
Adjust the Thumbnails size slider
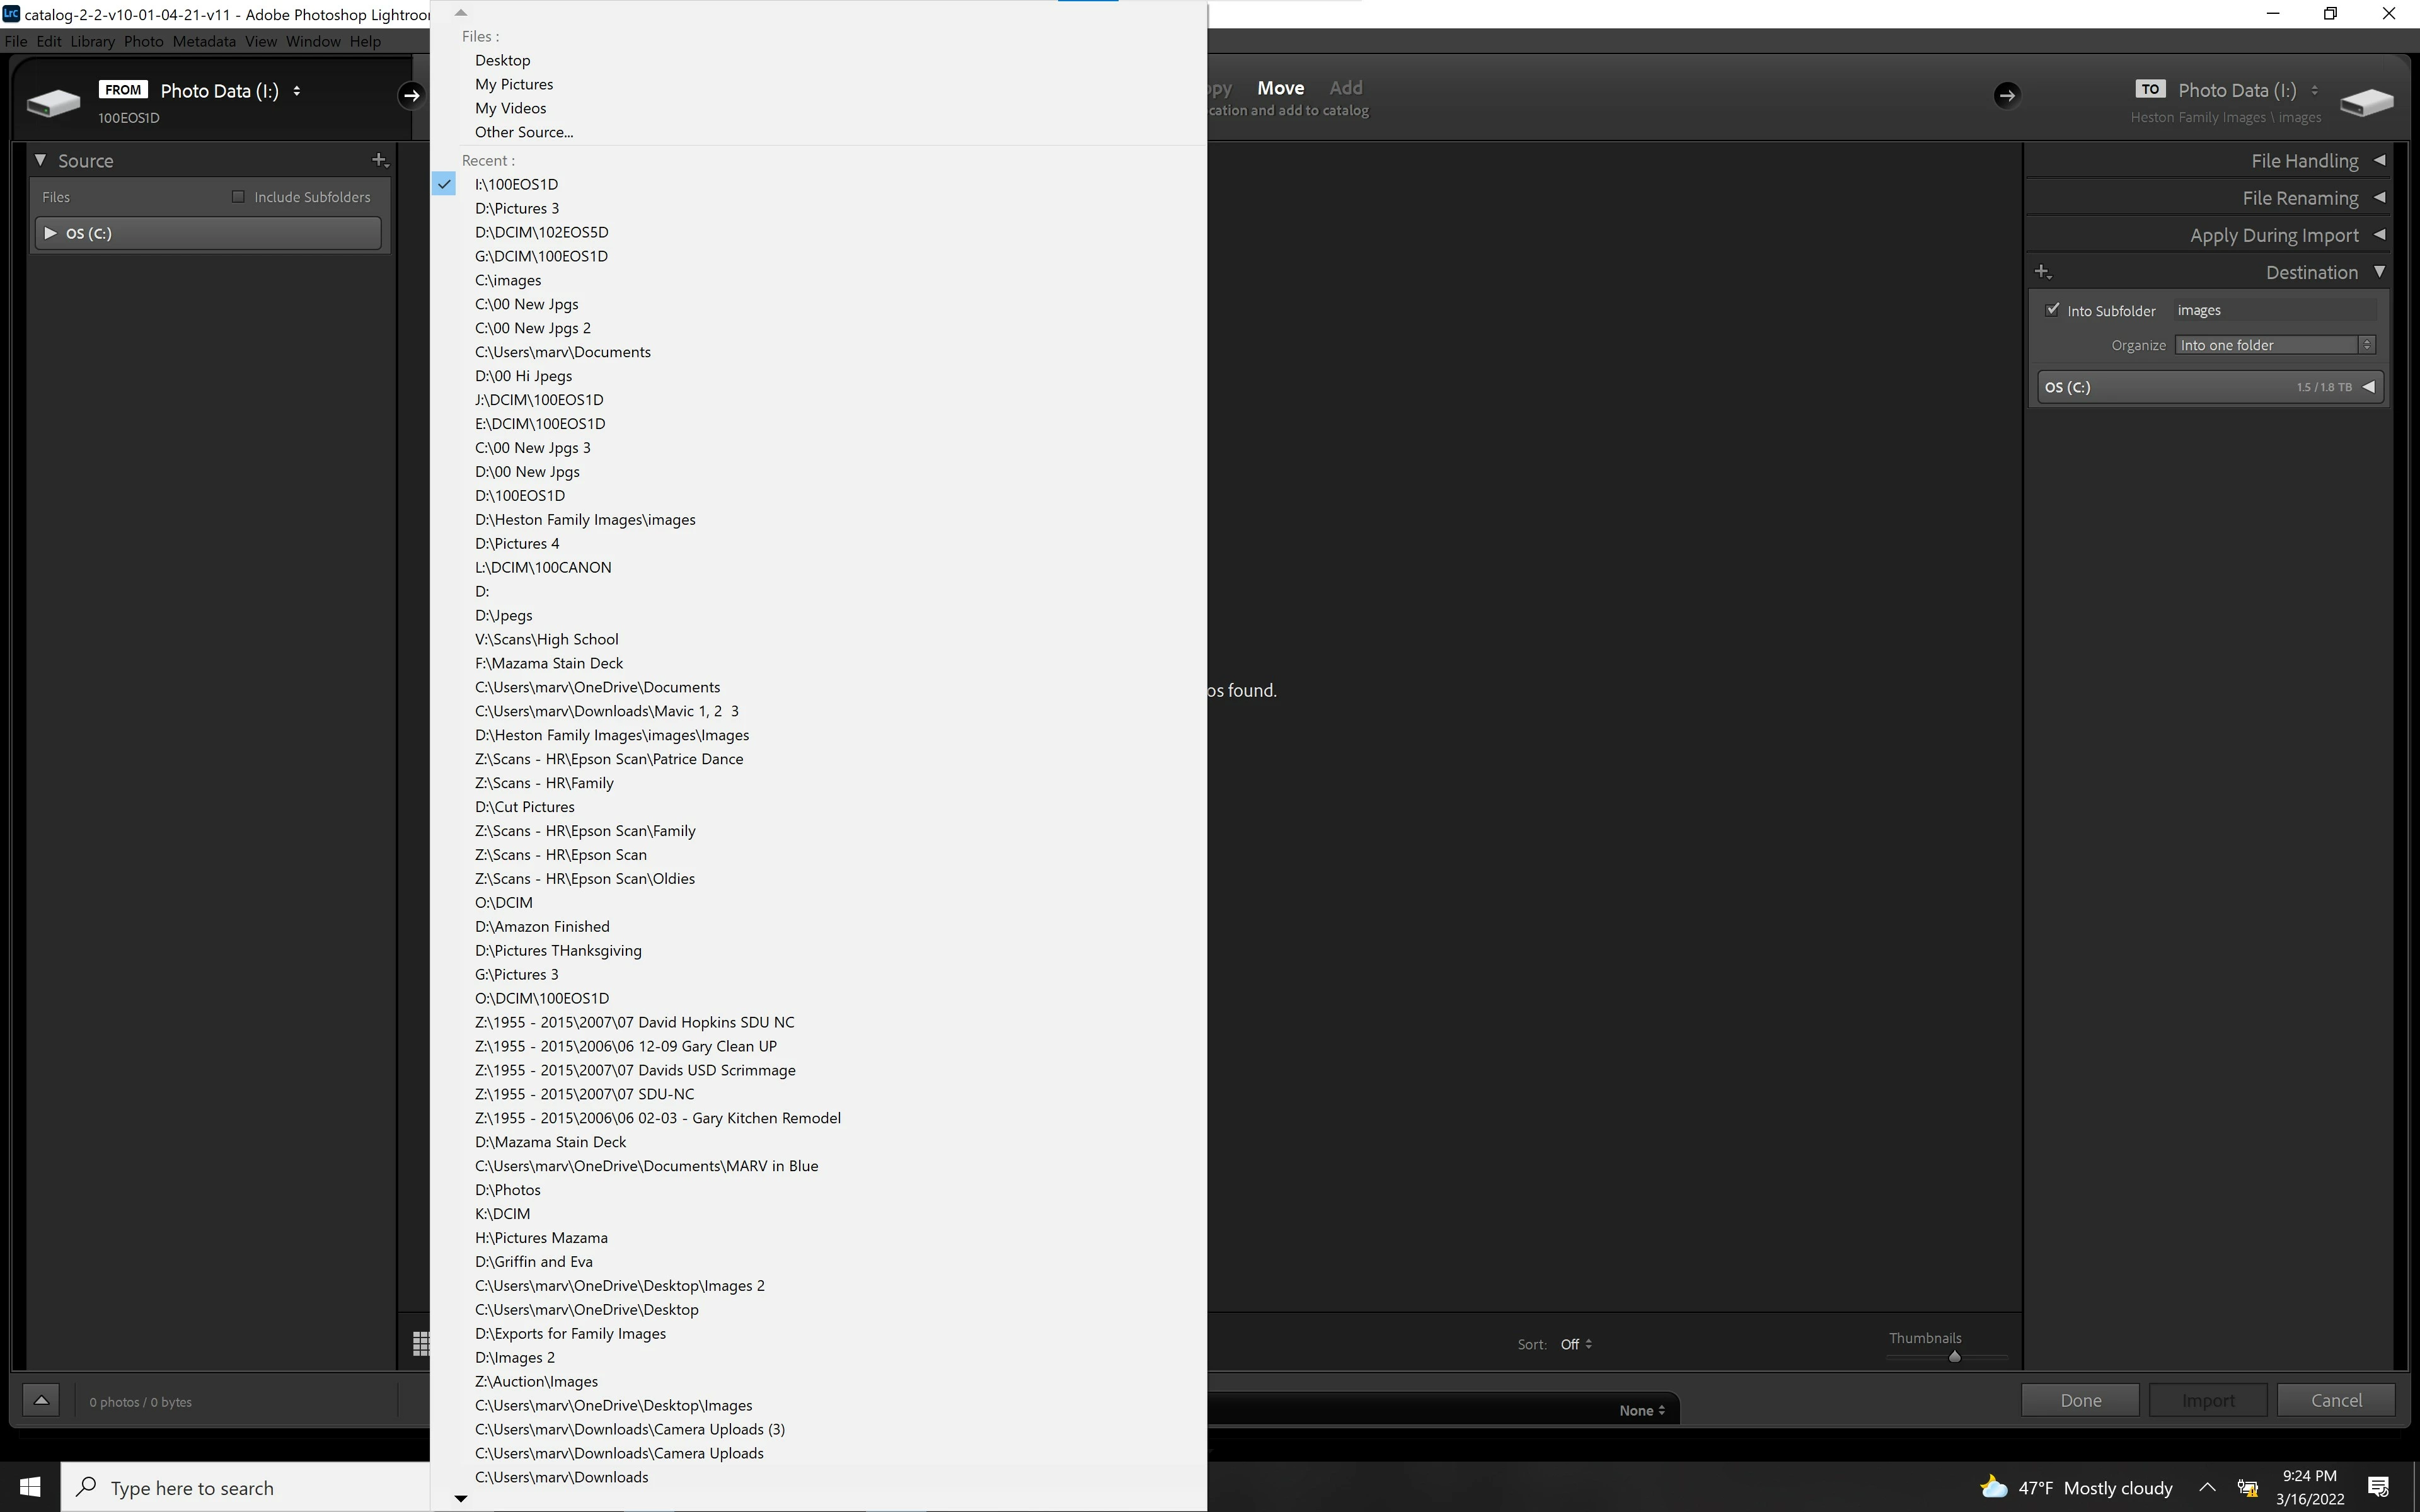(x=1954, y=1357)
